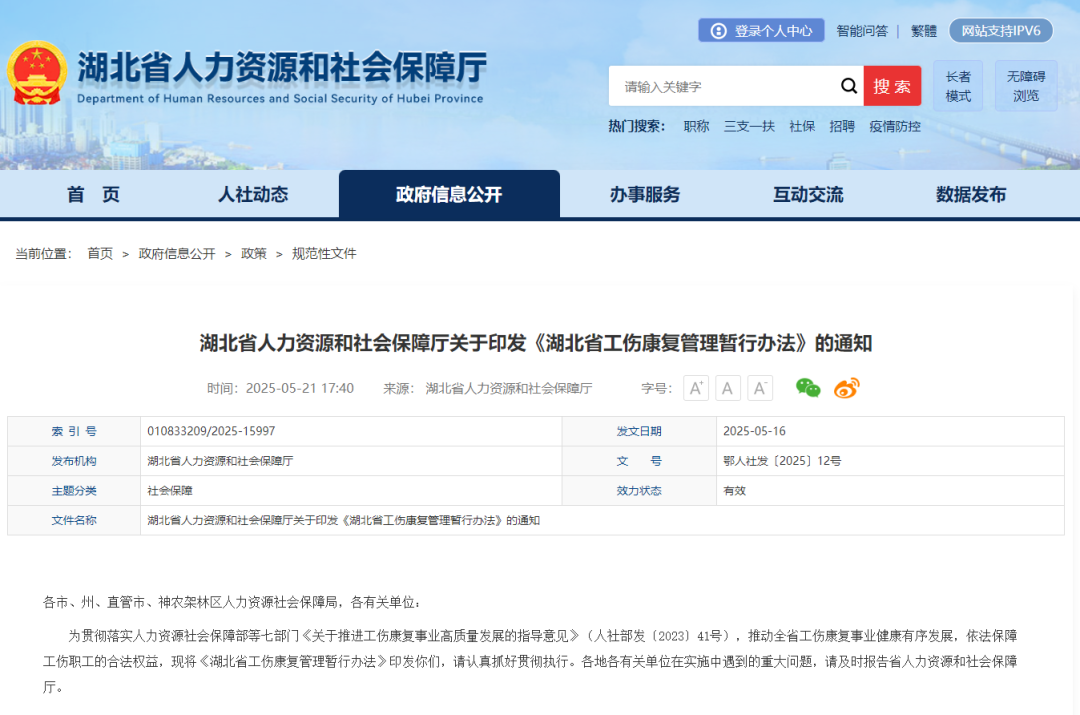1080x715 pixels.
Task: Toggle 无障碍浏览 accessibility browsing
Action: [x=1025, y=86]
